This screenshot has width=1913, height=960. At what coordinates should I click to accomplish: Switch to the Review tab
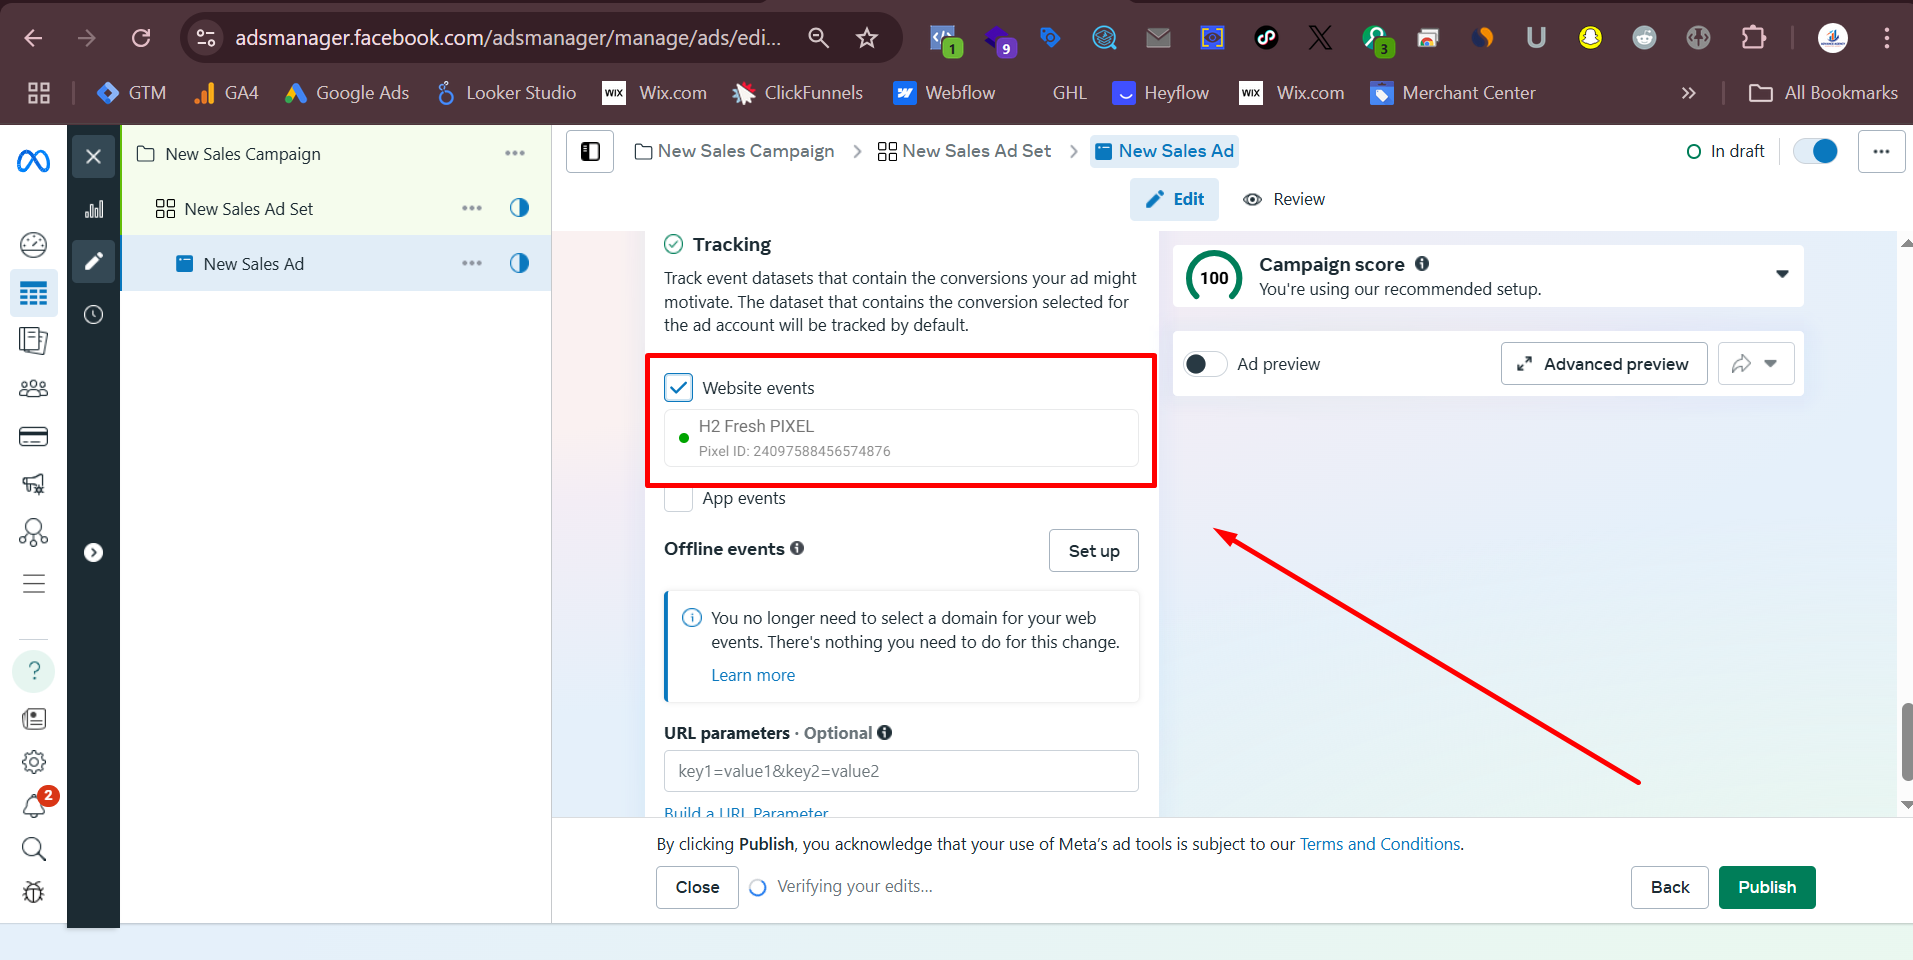[1284, 199]
